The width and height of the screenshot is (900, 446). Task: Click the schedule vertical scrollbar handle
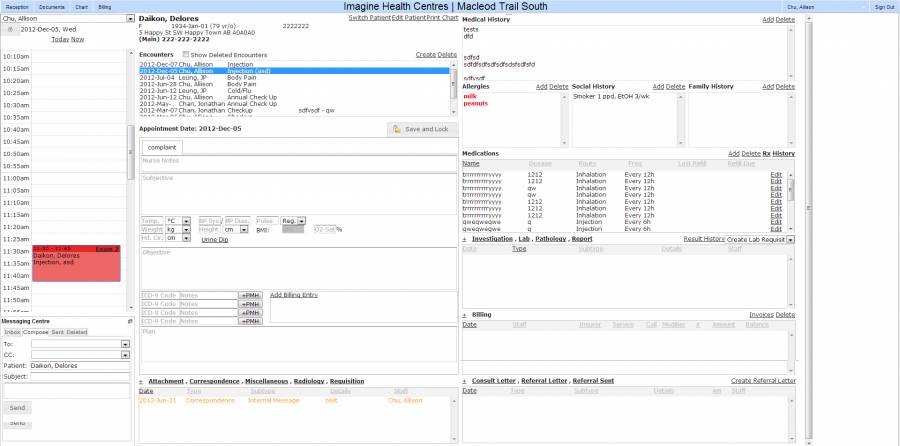click(x=130, y=152)
